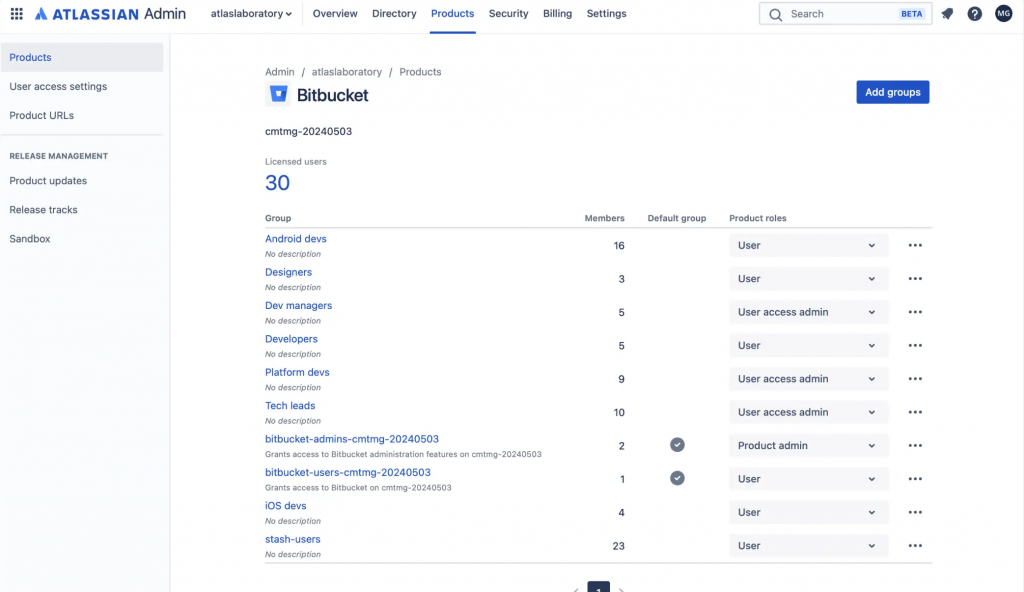Open the stash-users group link
This screenshot has height=592, width=1024.
(293, 539)
